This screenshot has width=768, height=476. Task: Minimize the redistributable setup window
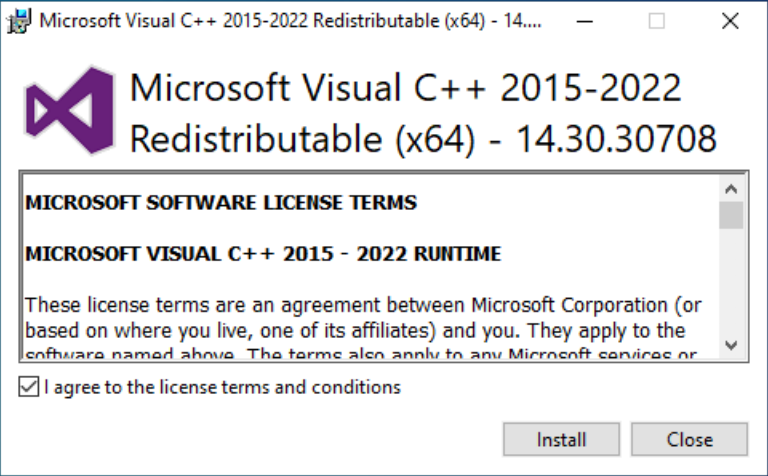(584, 21)
